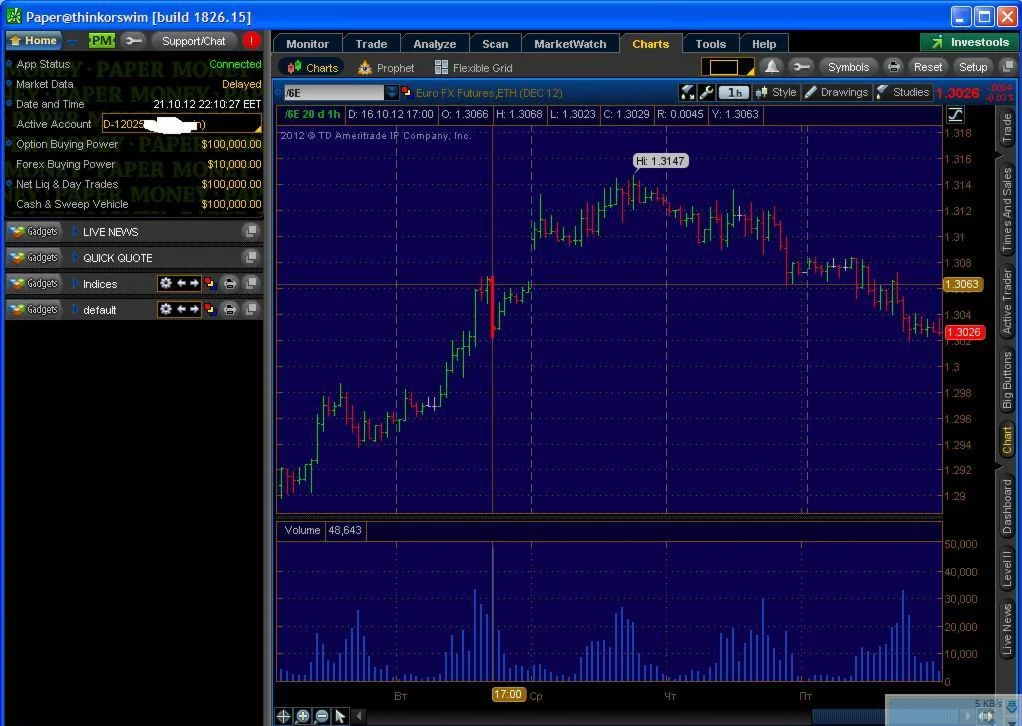The image size is (1022, 726).
Task: Open the Drawings dropdown menu
Action: tap(836, 93)
